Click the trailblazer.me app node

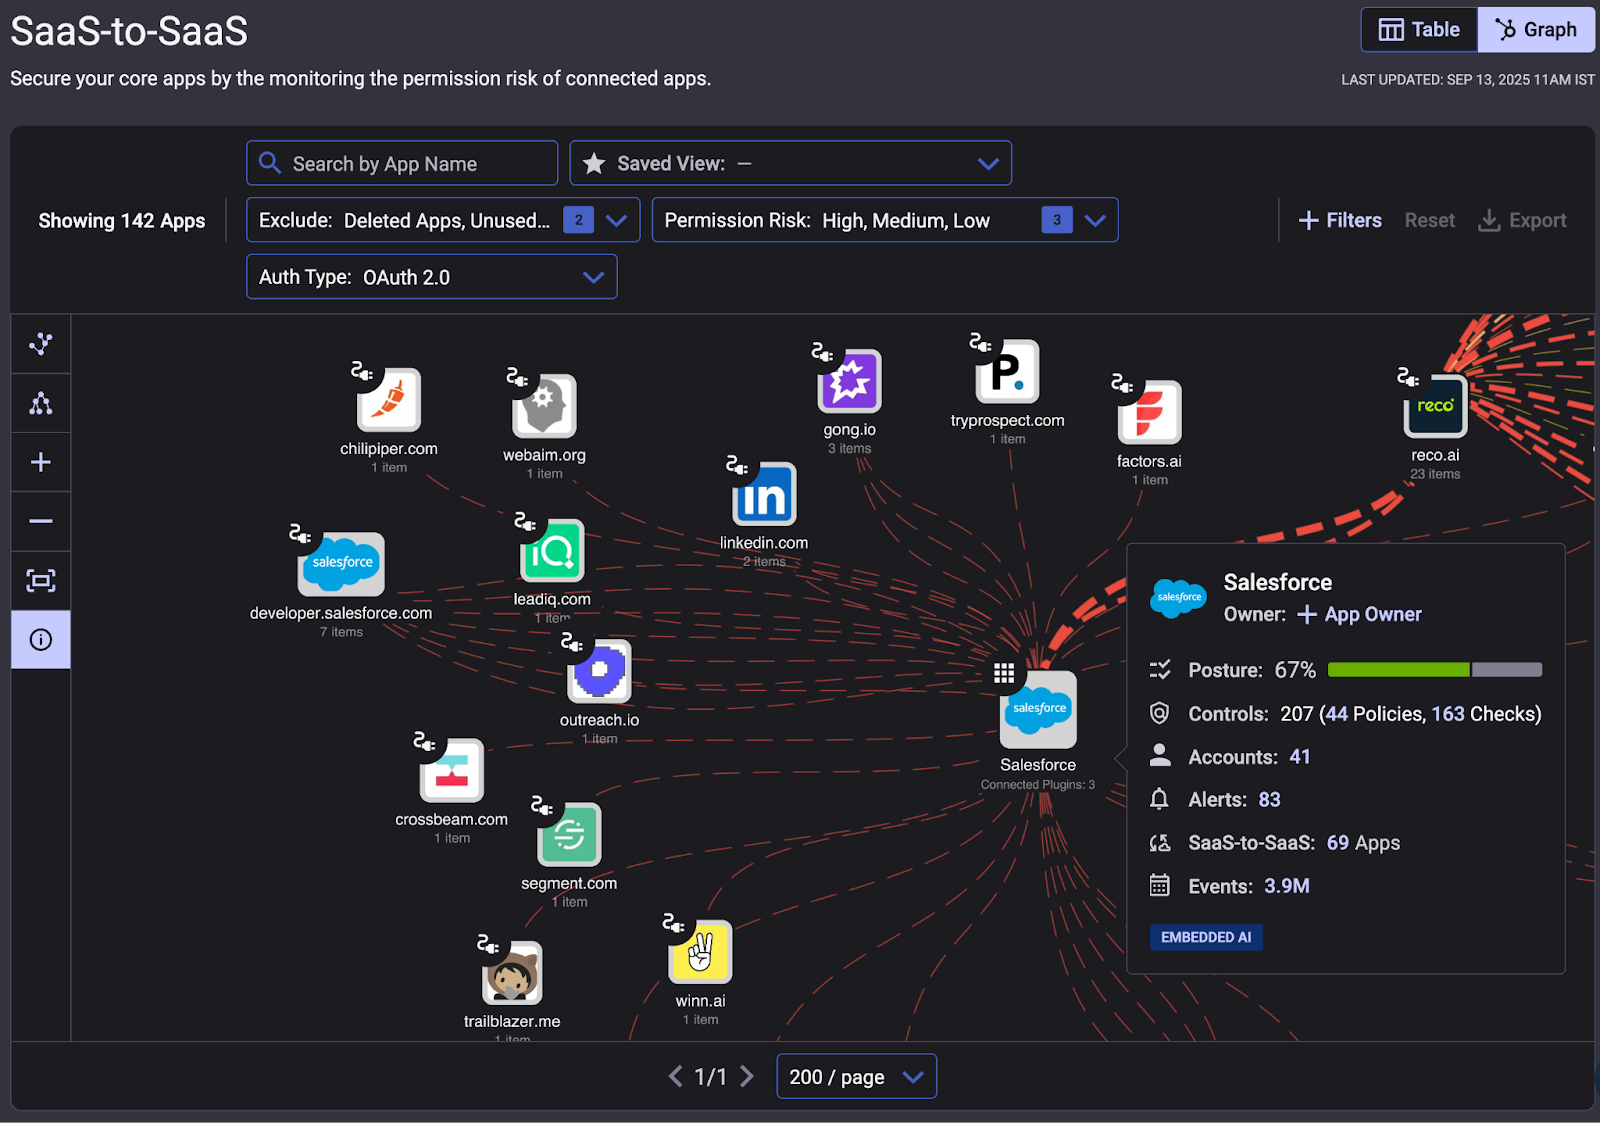(x=512, y=972)
